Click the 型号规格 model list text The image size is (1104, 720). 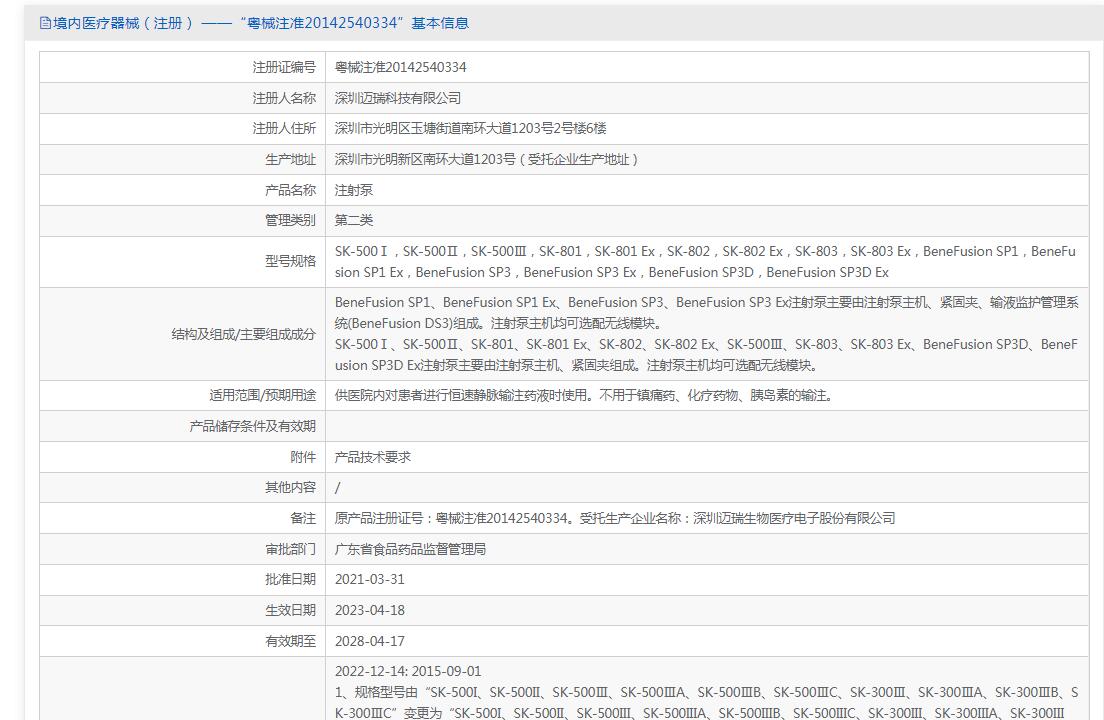pyautogui.click(x=705, y=262)
